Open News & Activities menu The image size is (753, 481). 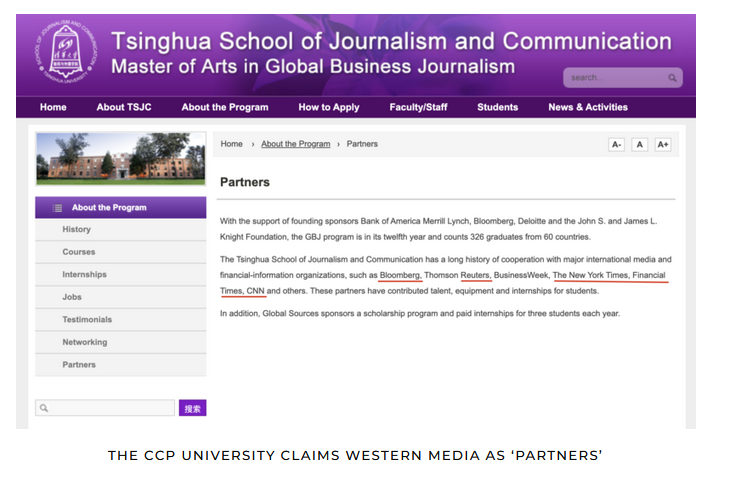tap(588, 107)
